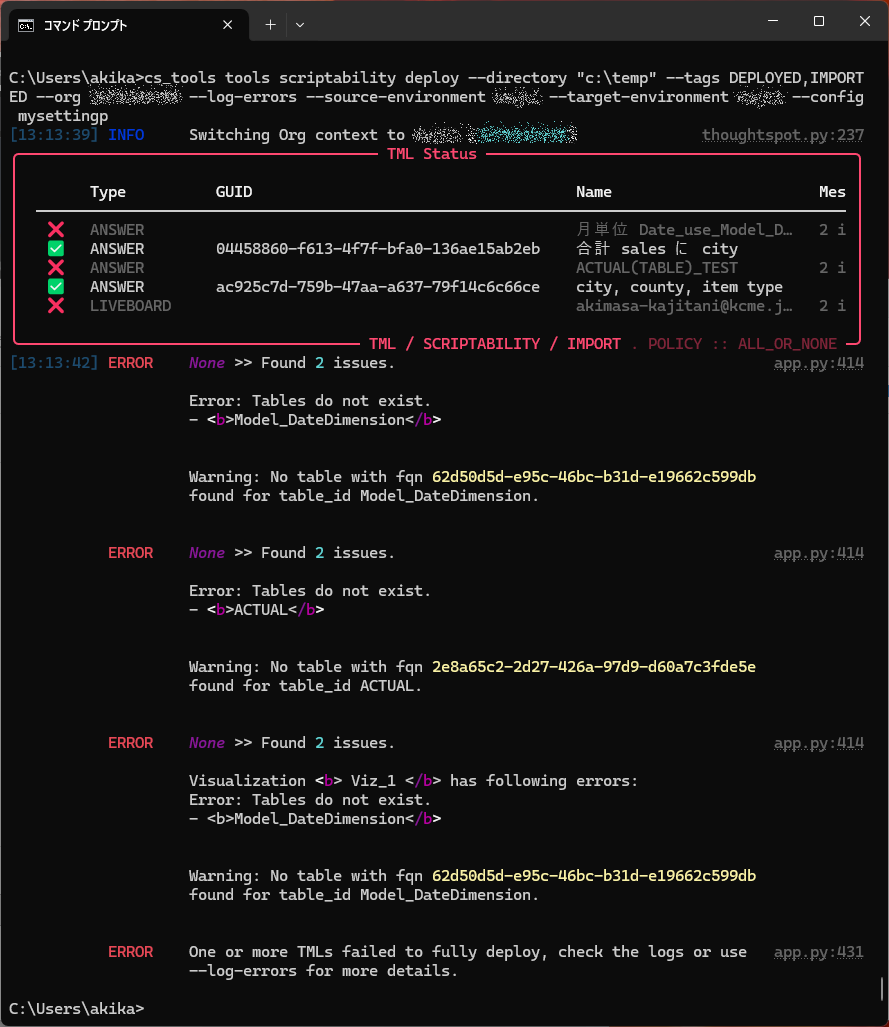Close the コマンド プロンプト tab
Image resolution: width=889 pixels, height=1027 pixels.
[228, 25]
